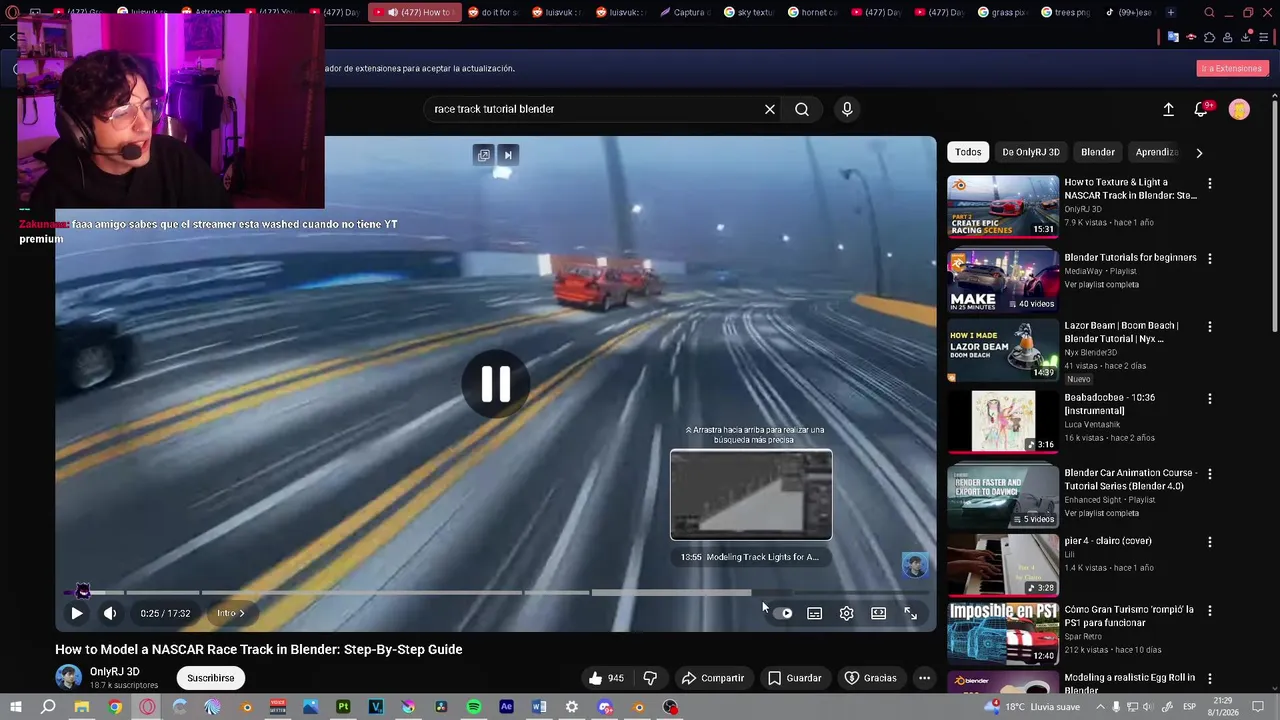The width and height of the screenshot is (1280, 720).
Task: Show more filter chips arrow
Action: 1199,152
